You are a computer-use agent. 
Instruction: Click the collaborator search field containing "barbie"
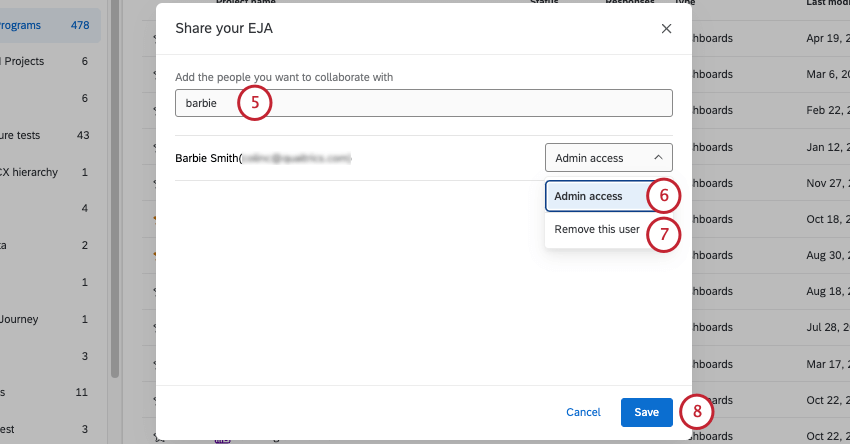423,103
